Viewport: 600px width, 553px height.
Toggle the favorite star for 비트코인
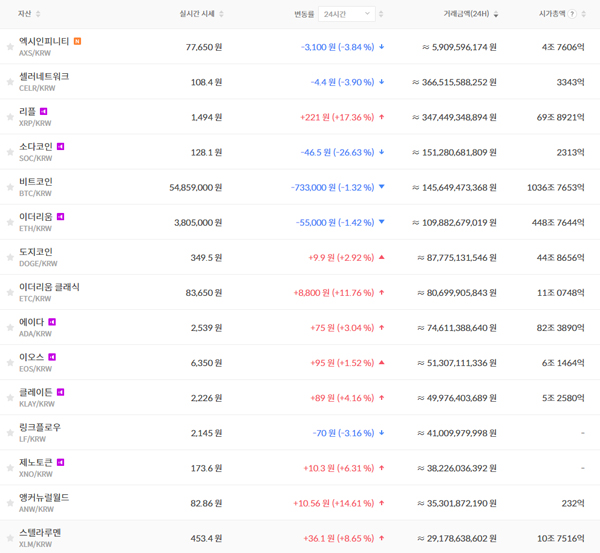point(10,187)
